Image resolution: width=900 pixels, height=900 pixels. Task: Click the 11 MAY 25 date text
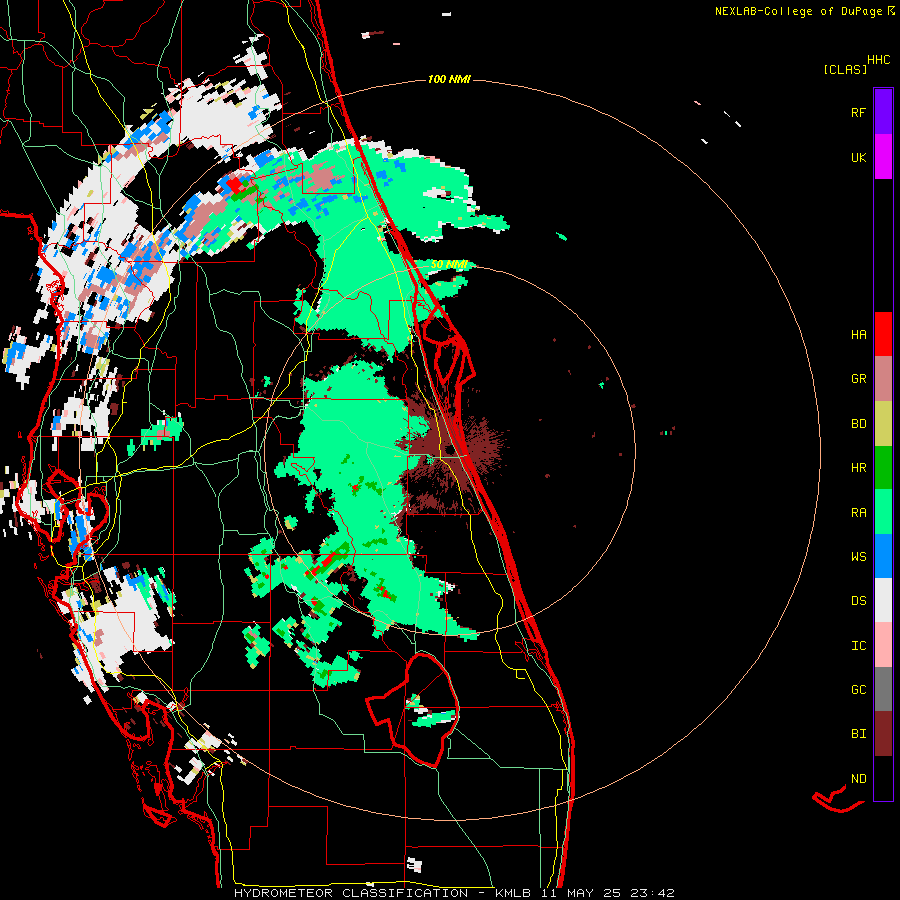point(579,893)
